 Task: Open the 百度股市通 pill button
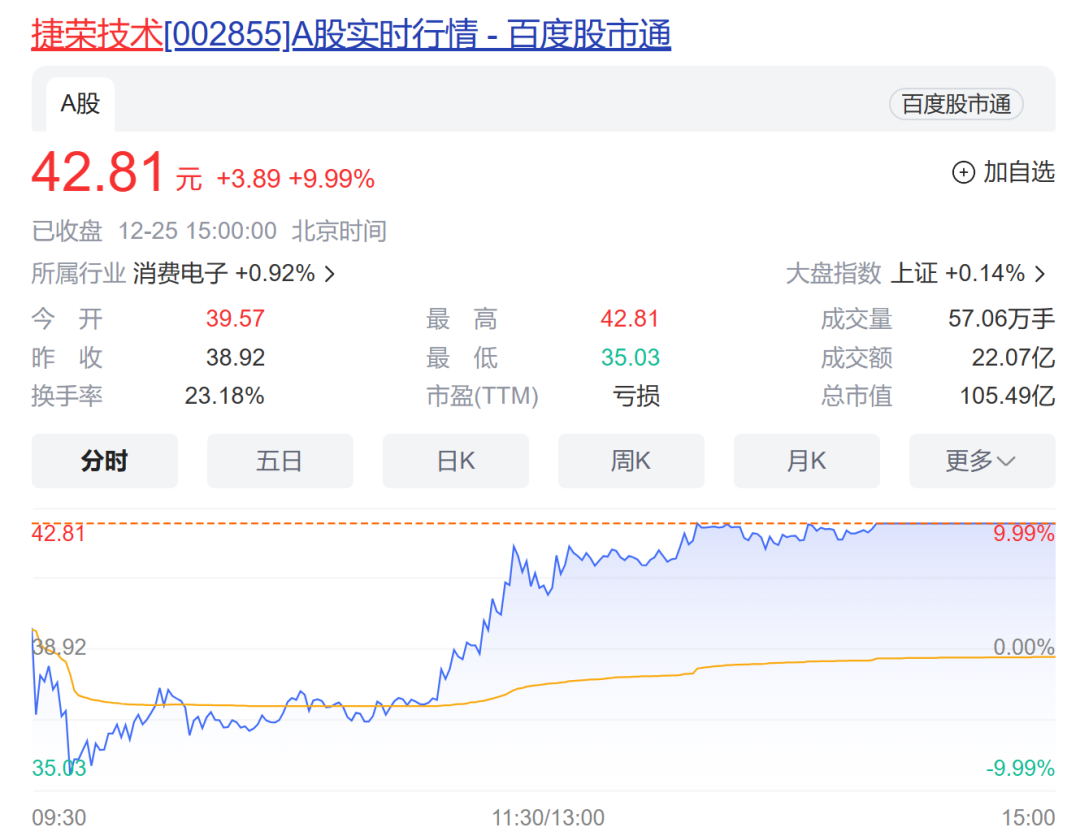[x=956, y=104]
